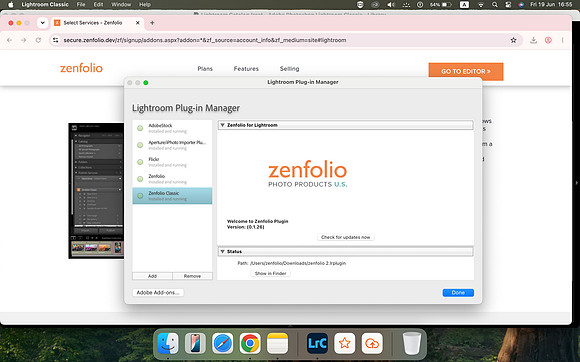This screenshot has height=362, width=580.
Task: Open the Window menu
Action: (121, 4)
